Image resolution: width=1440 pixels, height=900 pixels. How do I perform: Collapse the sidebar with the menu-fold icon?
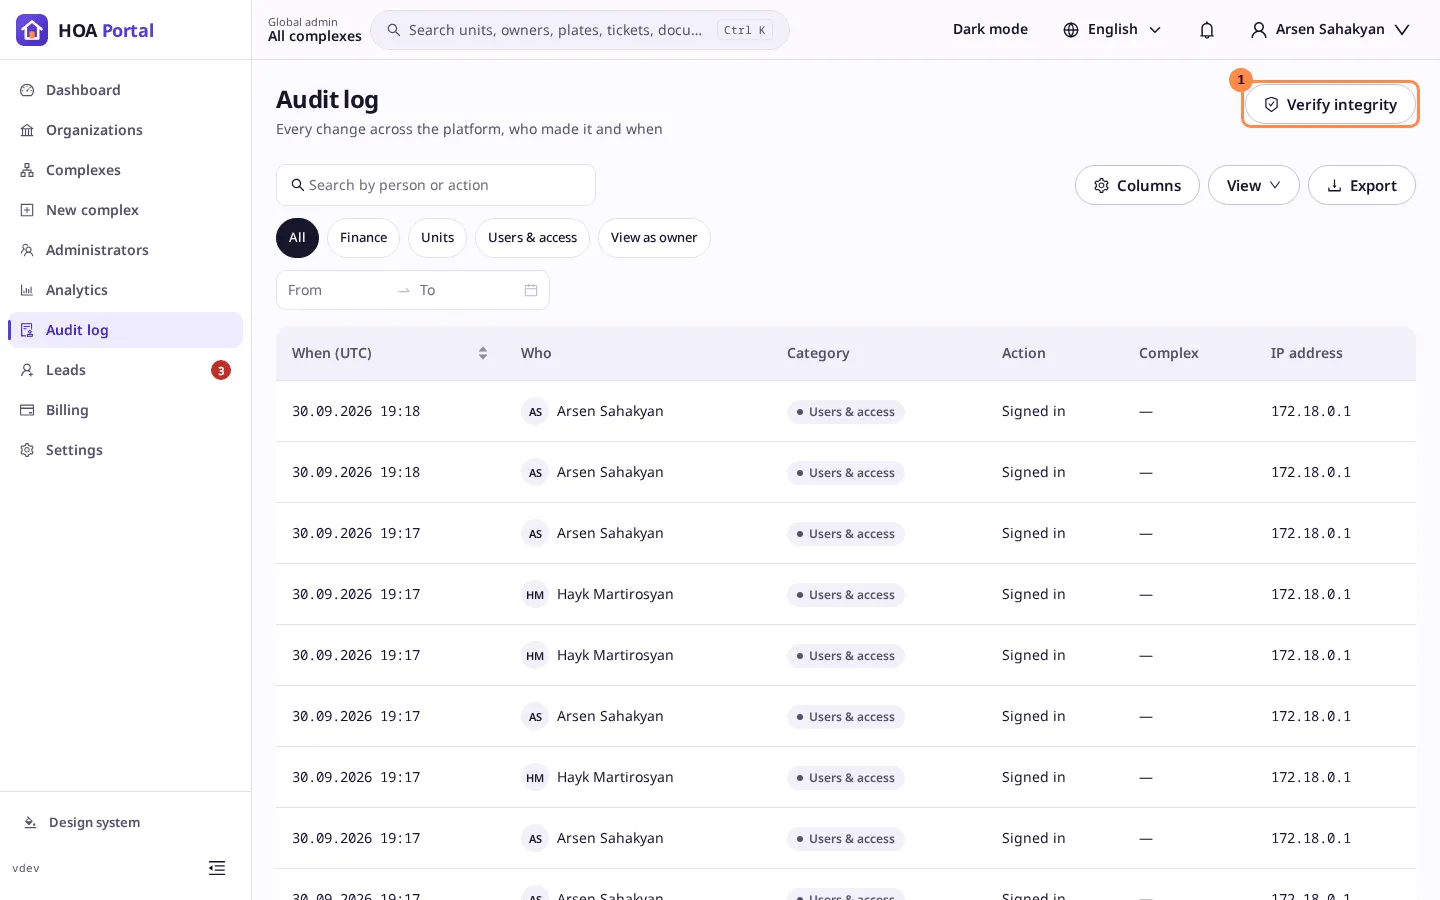click(x=217, y=868)
